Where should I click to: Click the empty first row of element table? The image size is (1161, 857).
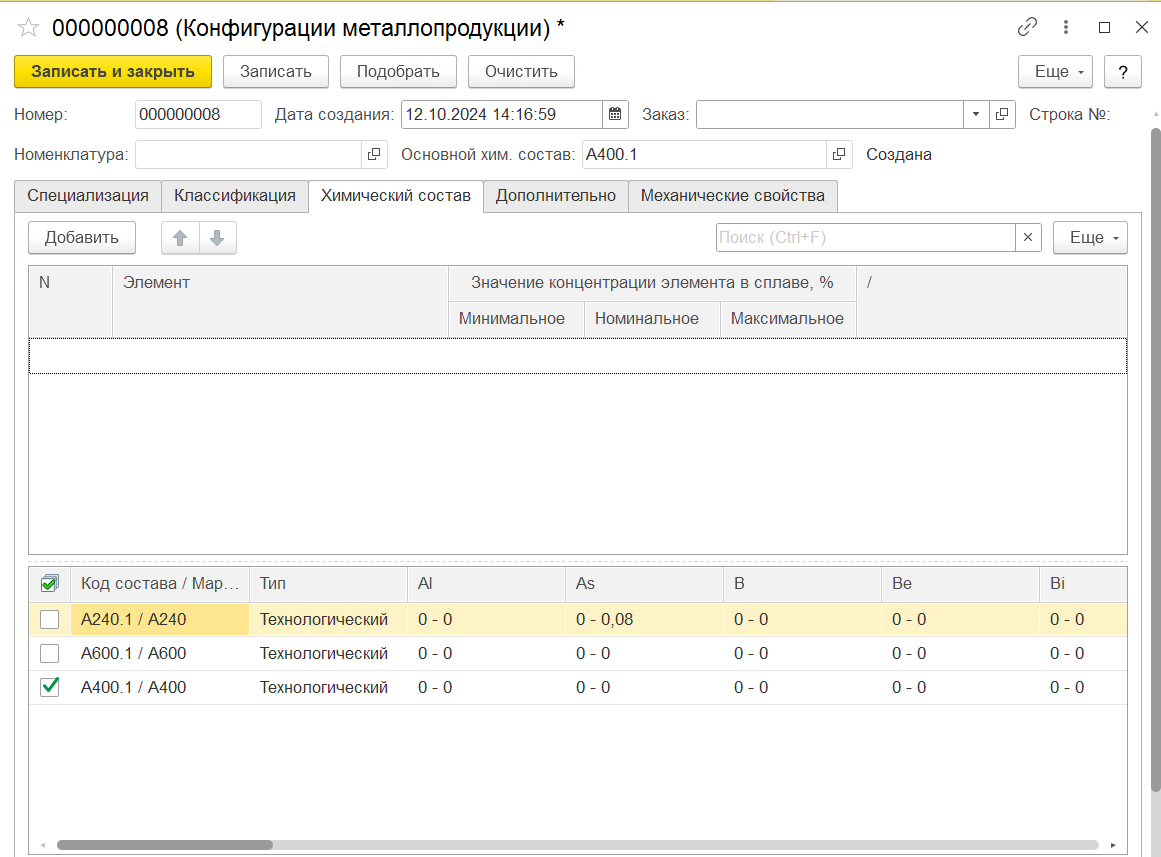pyautogui.click(x=578, y=356)
